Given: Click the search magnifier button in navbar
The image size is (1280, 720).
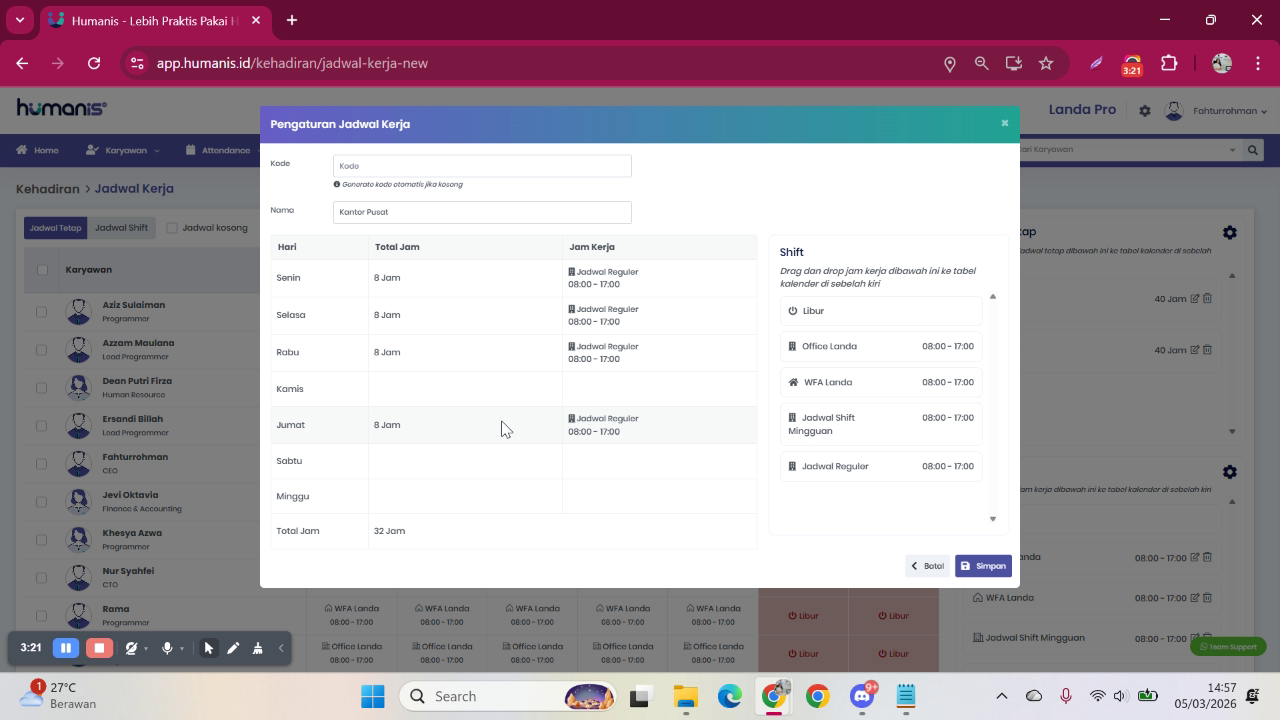Looking at the screenshot, I should click(x=1252, y=150).
